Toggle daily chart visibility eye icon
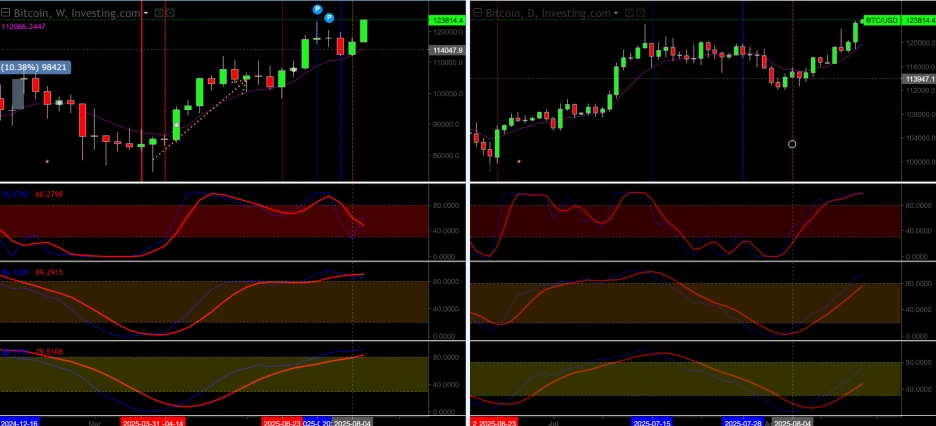936x426 pixels. 629,13
